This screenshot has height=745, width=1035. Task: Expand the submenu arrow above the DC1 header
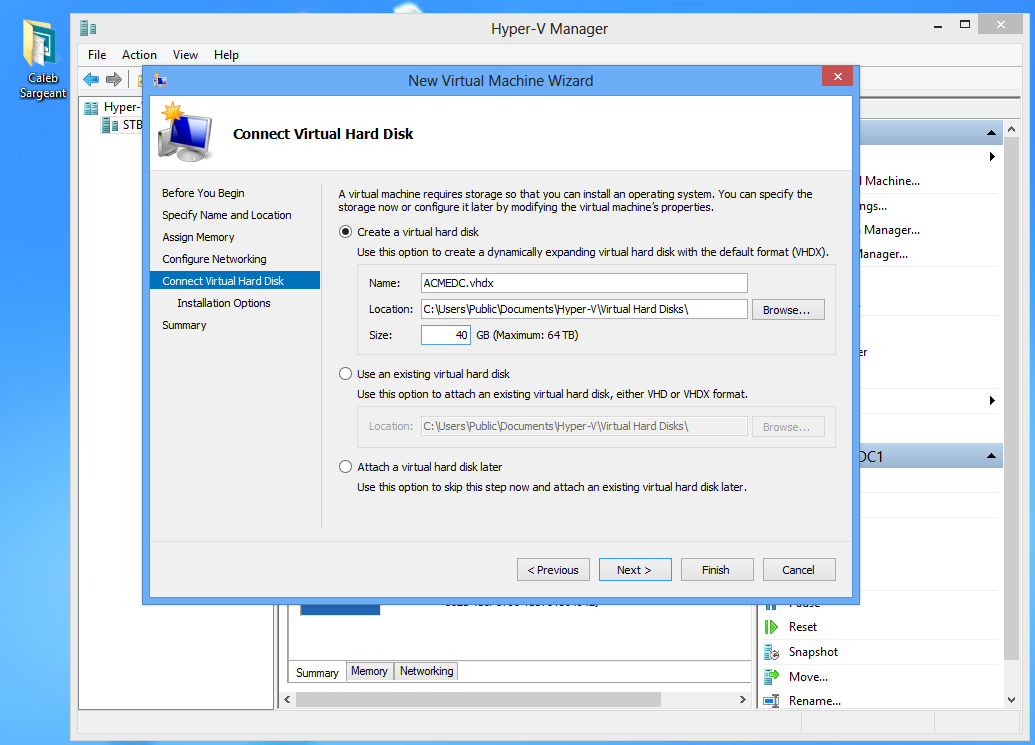(x=992, y=401)
